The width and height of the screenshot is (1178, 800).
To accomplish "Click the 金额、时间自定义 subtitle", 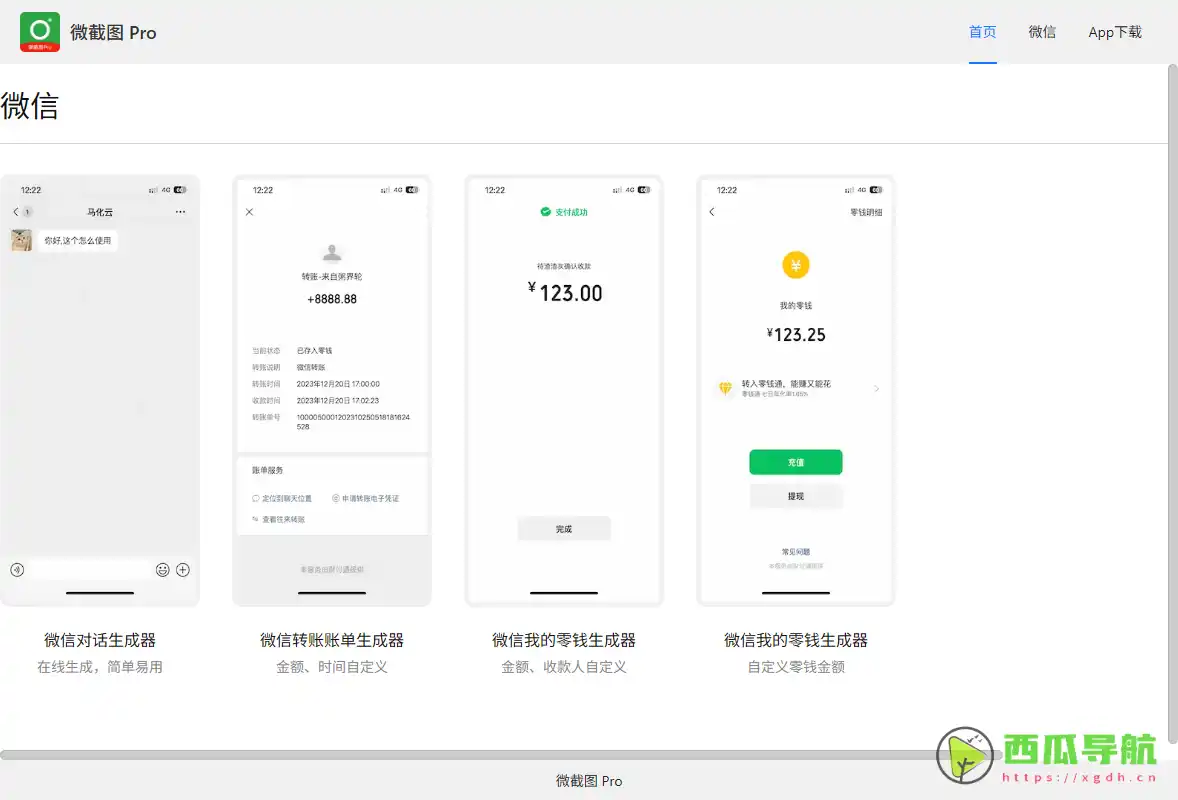I will click(x=332, y=666).
